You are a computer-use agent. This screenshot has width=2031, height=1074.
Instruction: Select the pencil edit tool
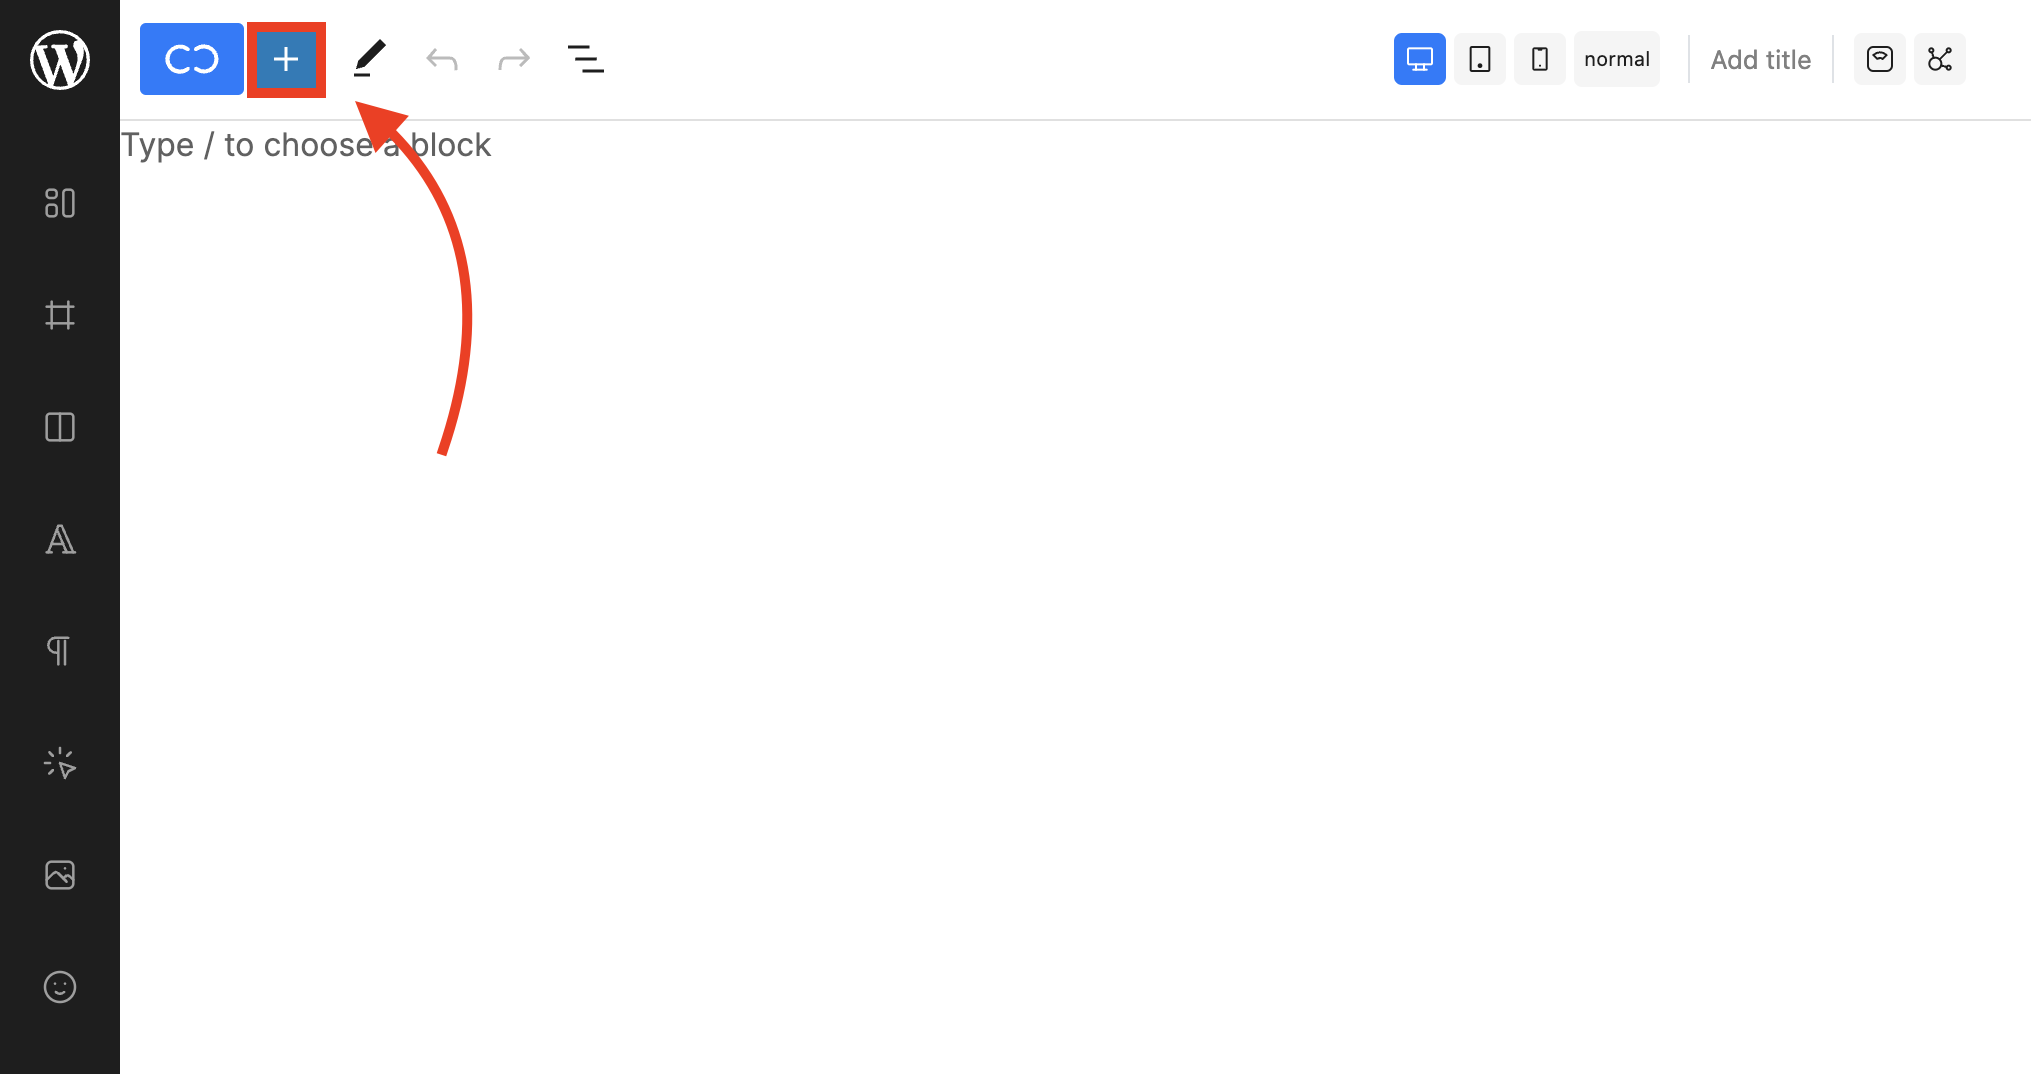pyautogui.click(x=369, y=59)
